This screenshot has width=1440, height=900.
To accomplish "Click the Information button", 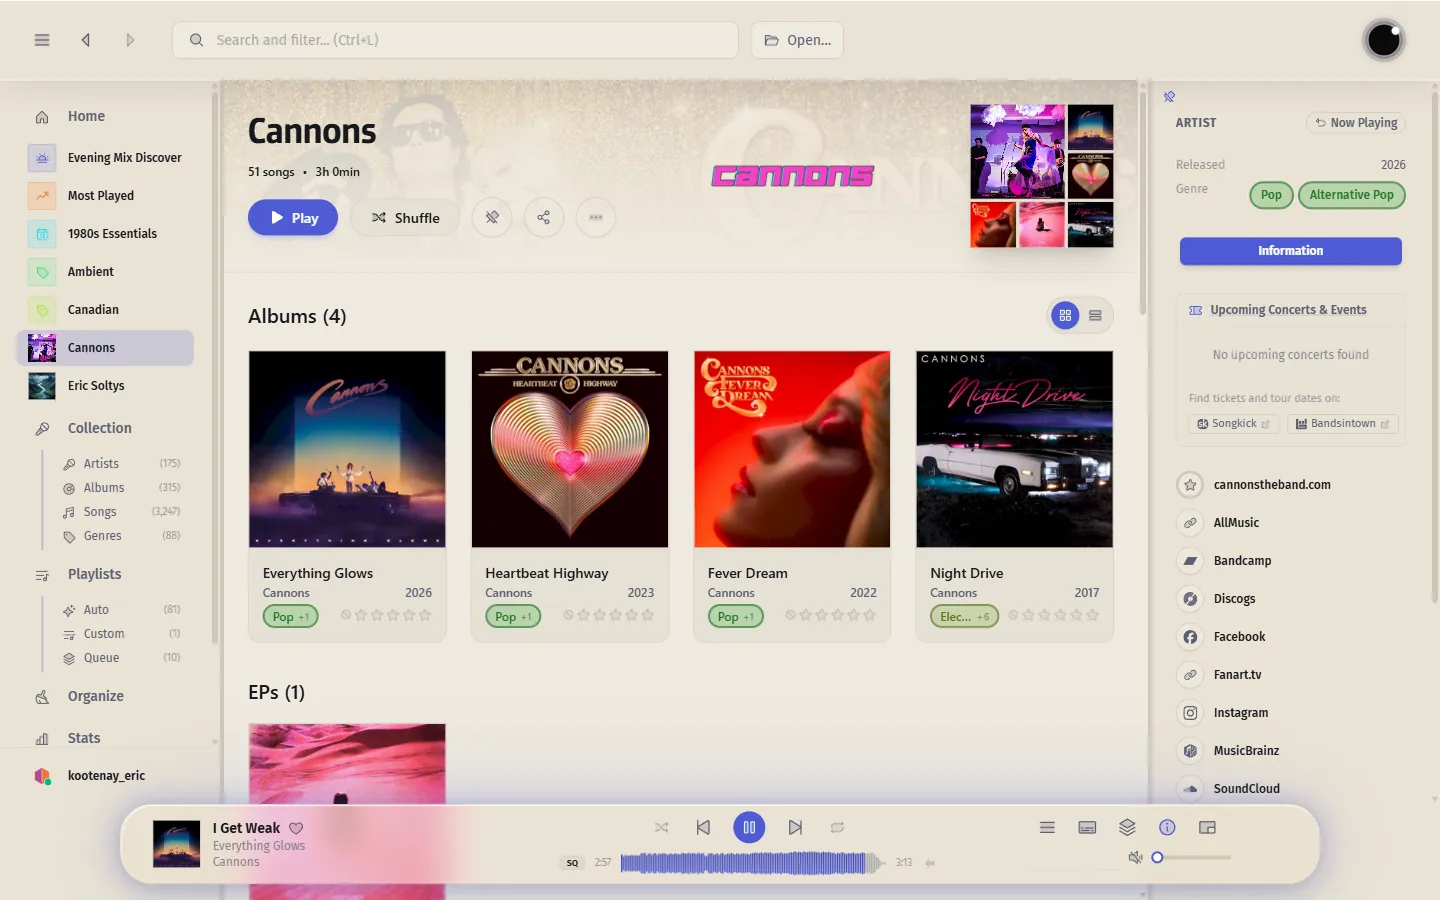I will click(x=1290, y=251).
